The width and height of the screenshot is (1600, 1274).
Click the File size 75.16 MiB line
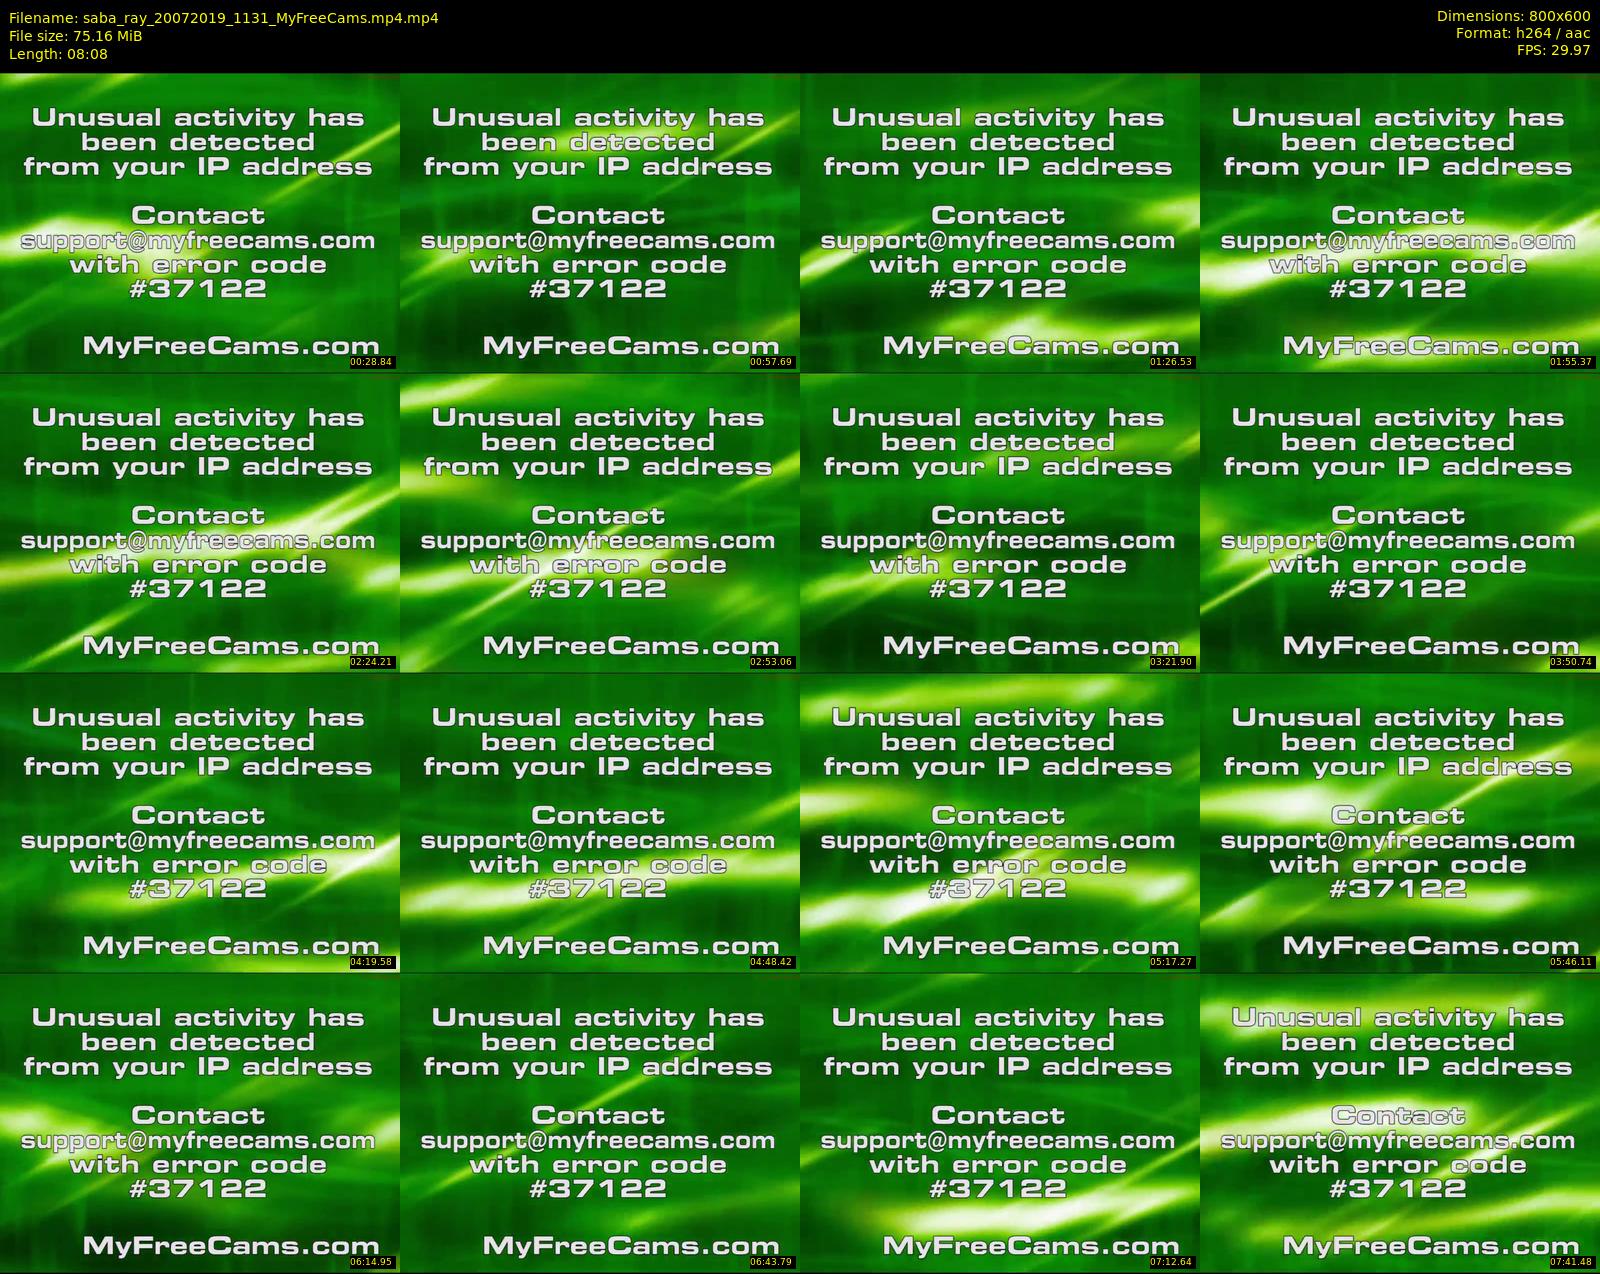tap(76, 36)
